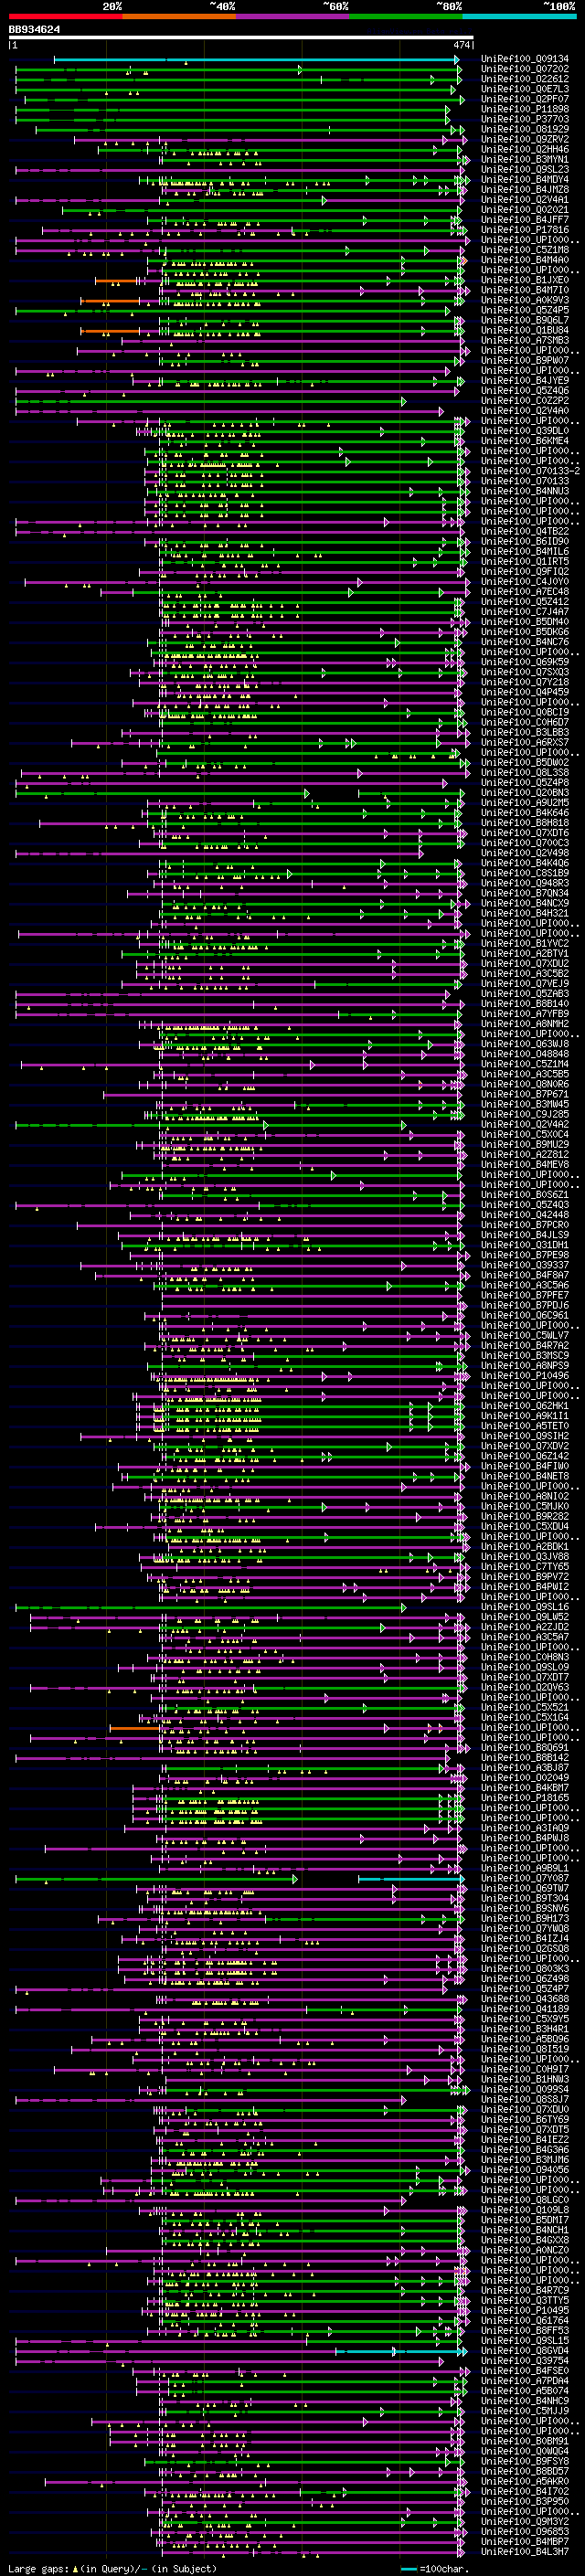
Task: Pick the UniRef100_A7EC48 hit name
Action: click(x=525, y=591)
